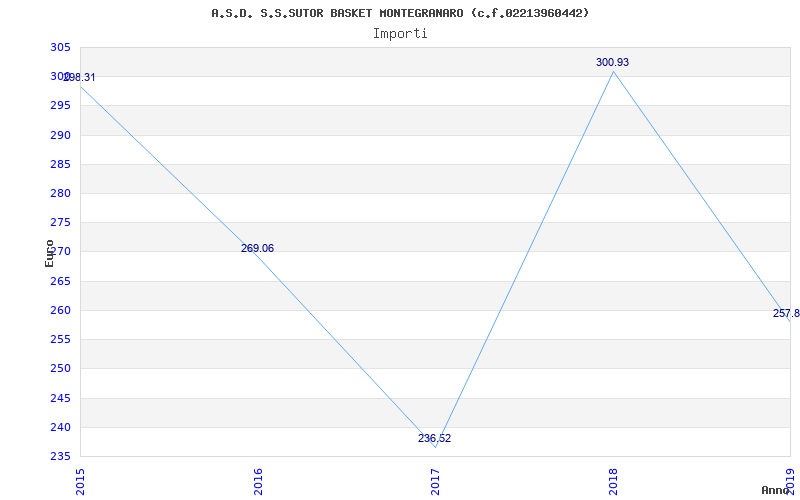Viewport: 800px width, 500px height.
Task: Click the 275 y-axis tick label
Action: coord(60,223)
